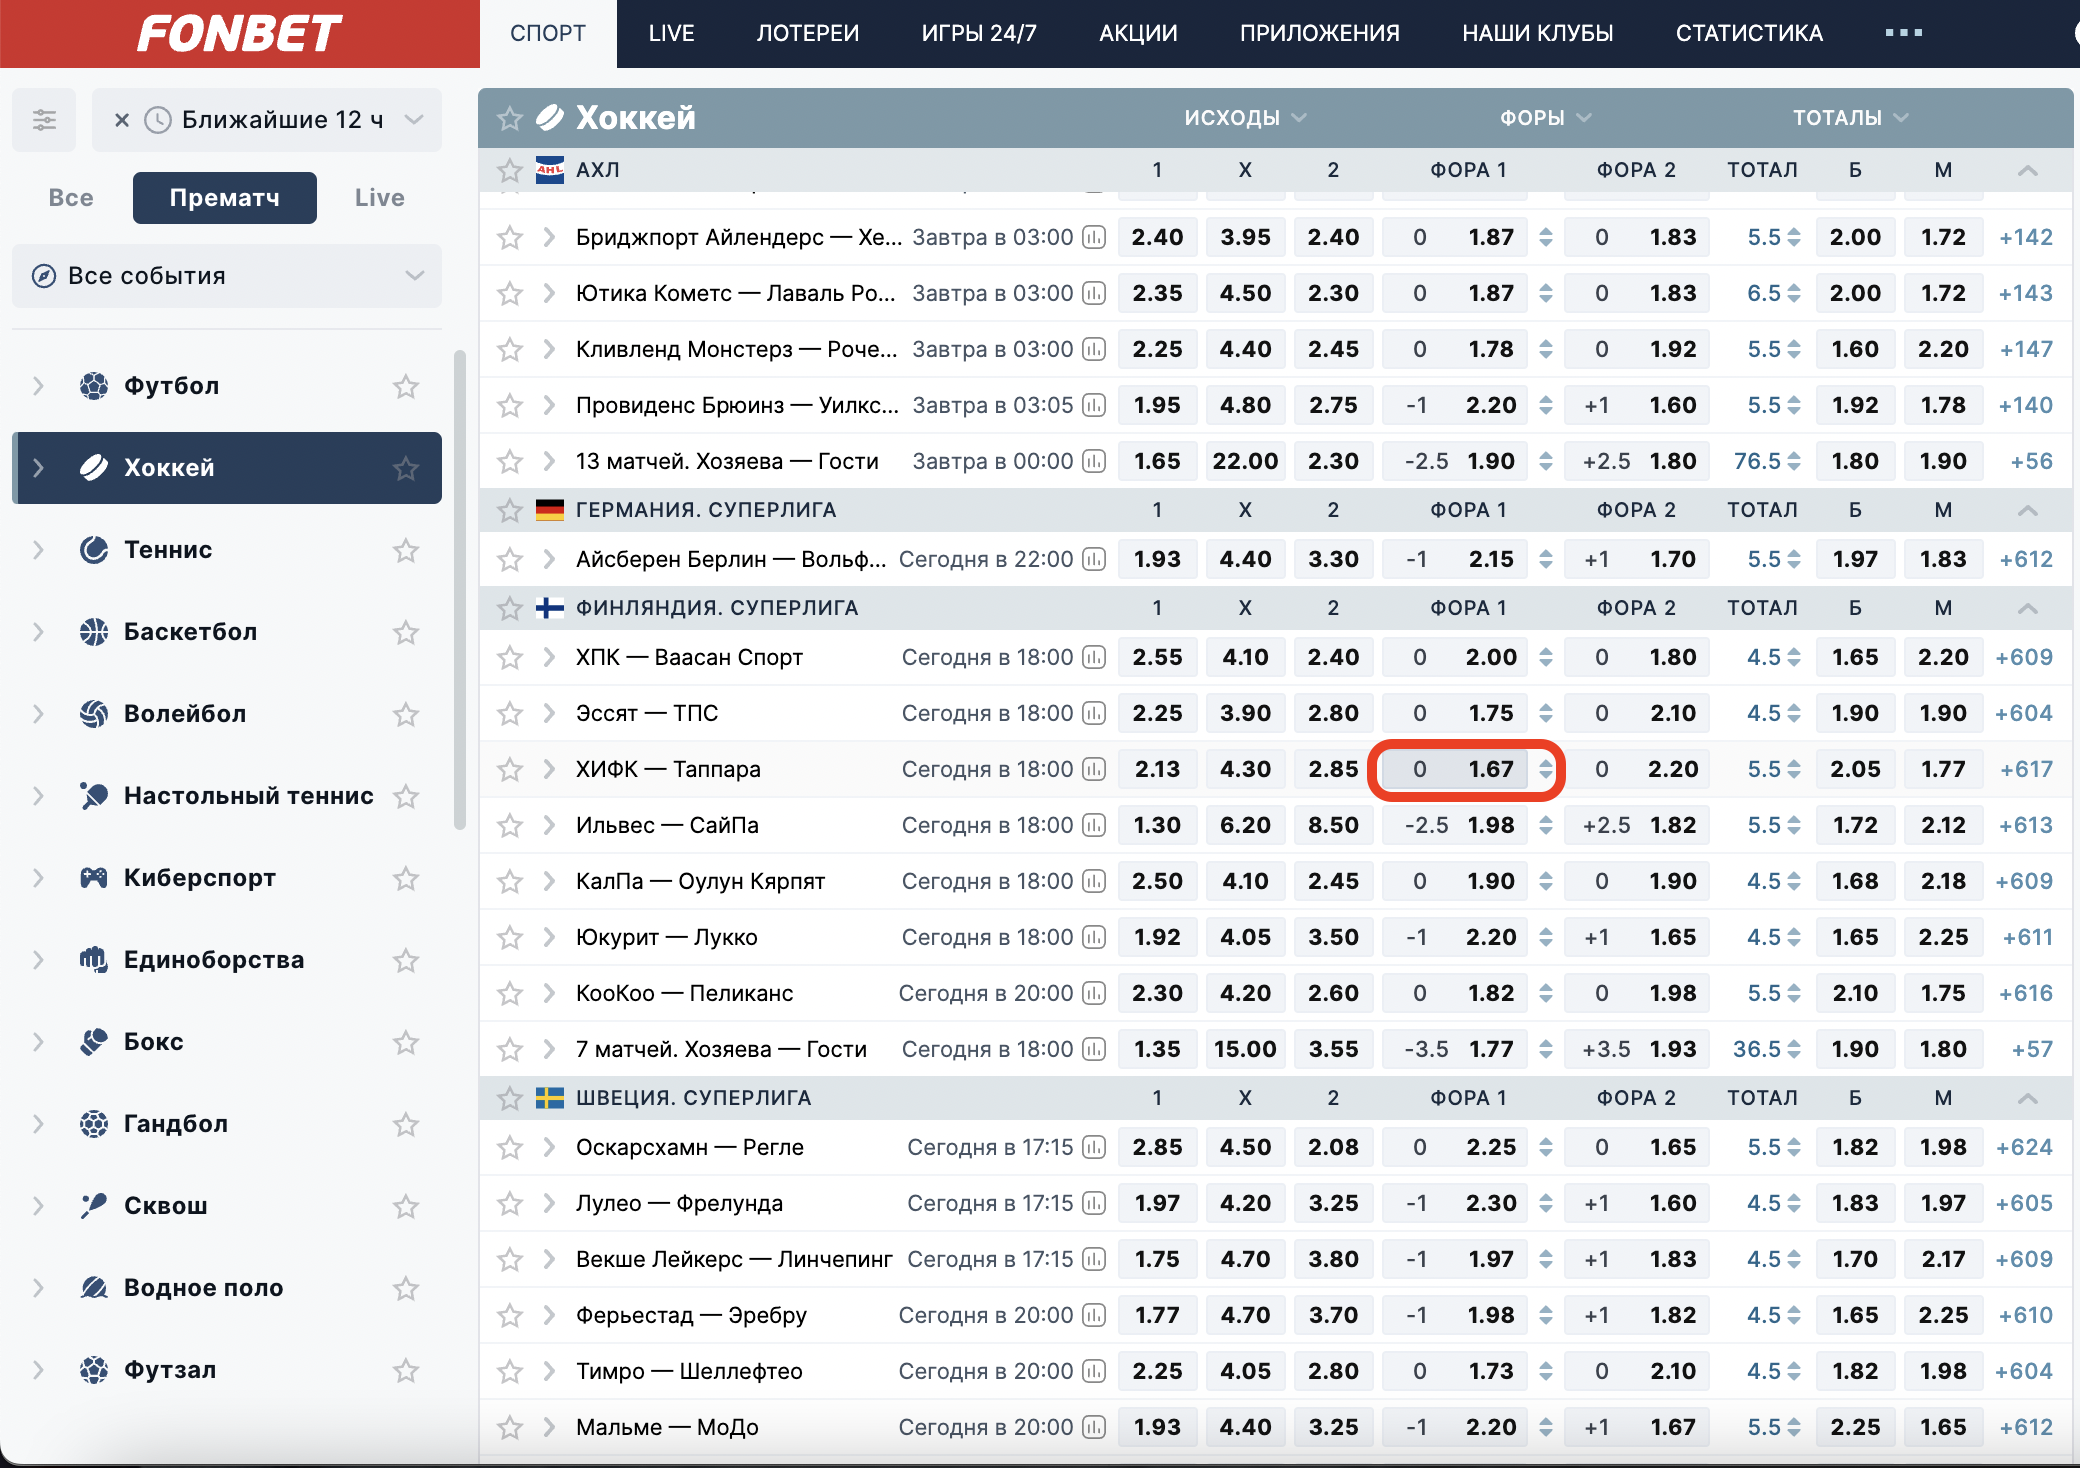Select the Прематч filter tab
2080x1468 pixels.
coord(225,198)
